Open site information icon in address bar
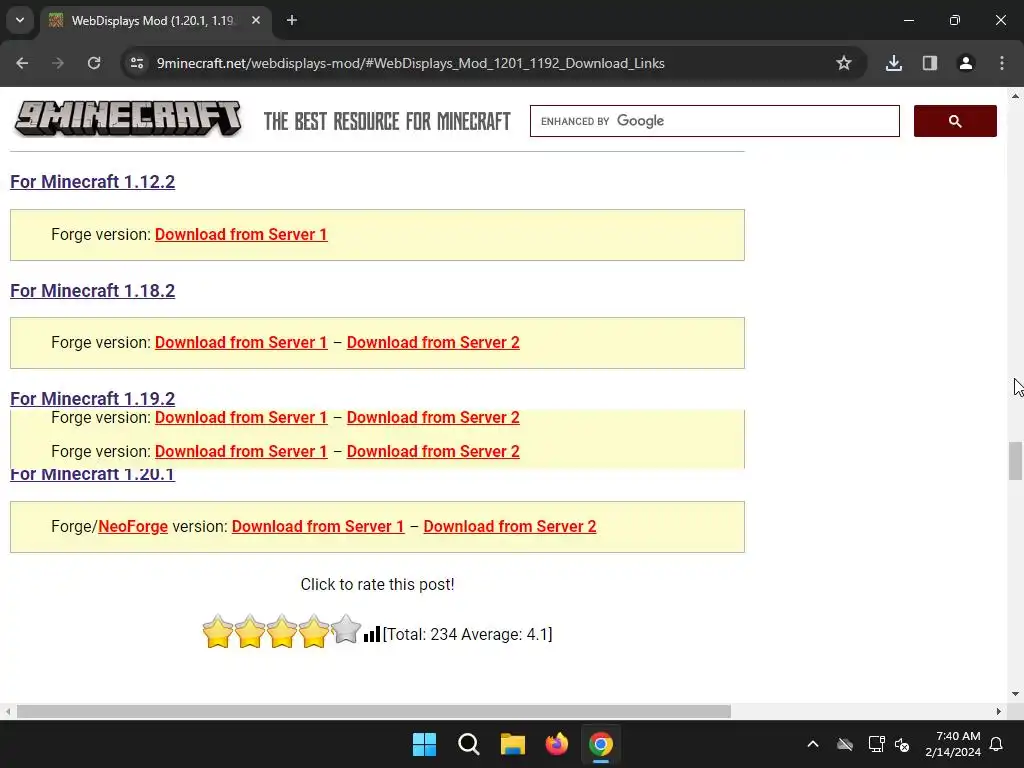Screen dimensions: 1024x768 137,63
